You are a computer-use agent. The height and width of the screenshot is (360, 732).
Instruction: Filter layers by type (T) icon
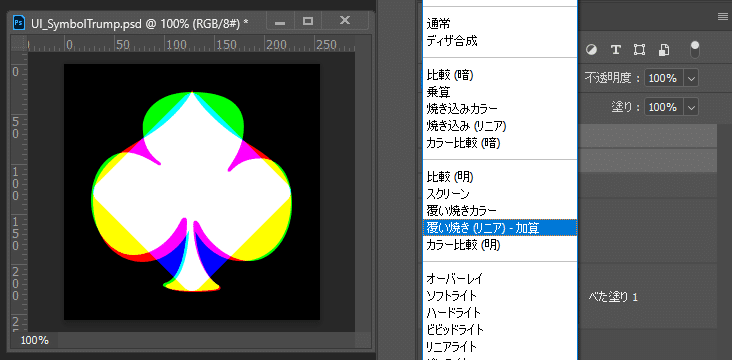(616, 50)
